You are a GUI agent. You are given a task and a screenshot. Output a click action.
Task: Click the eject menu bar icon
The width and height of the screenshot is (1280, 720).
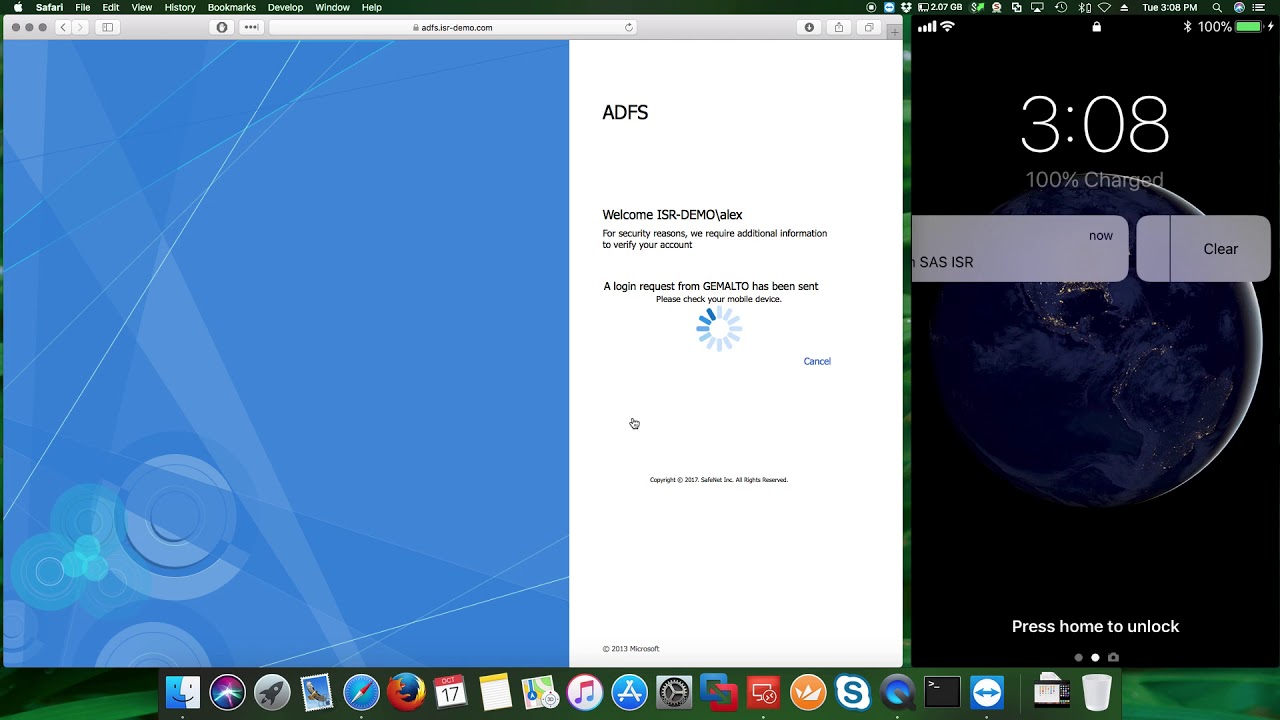point(1126,7)
